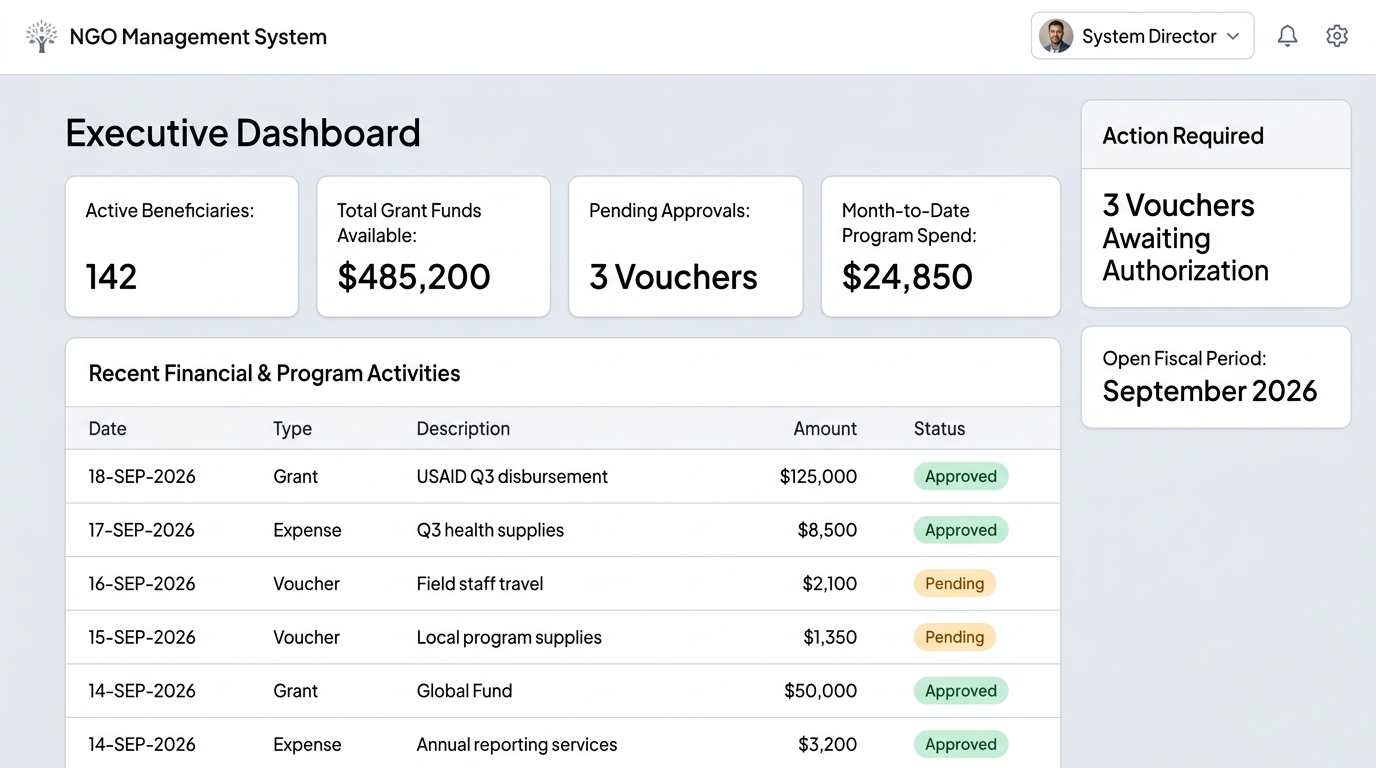Select the Local program supplies description
Image resolution: width=1376 pixels, height=768 pixels.
(509, 638)
